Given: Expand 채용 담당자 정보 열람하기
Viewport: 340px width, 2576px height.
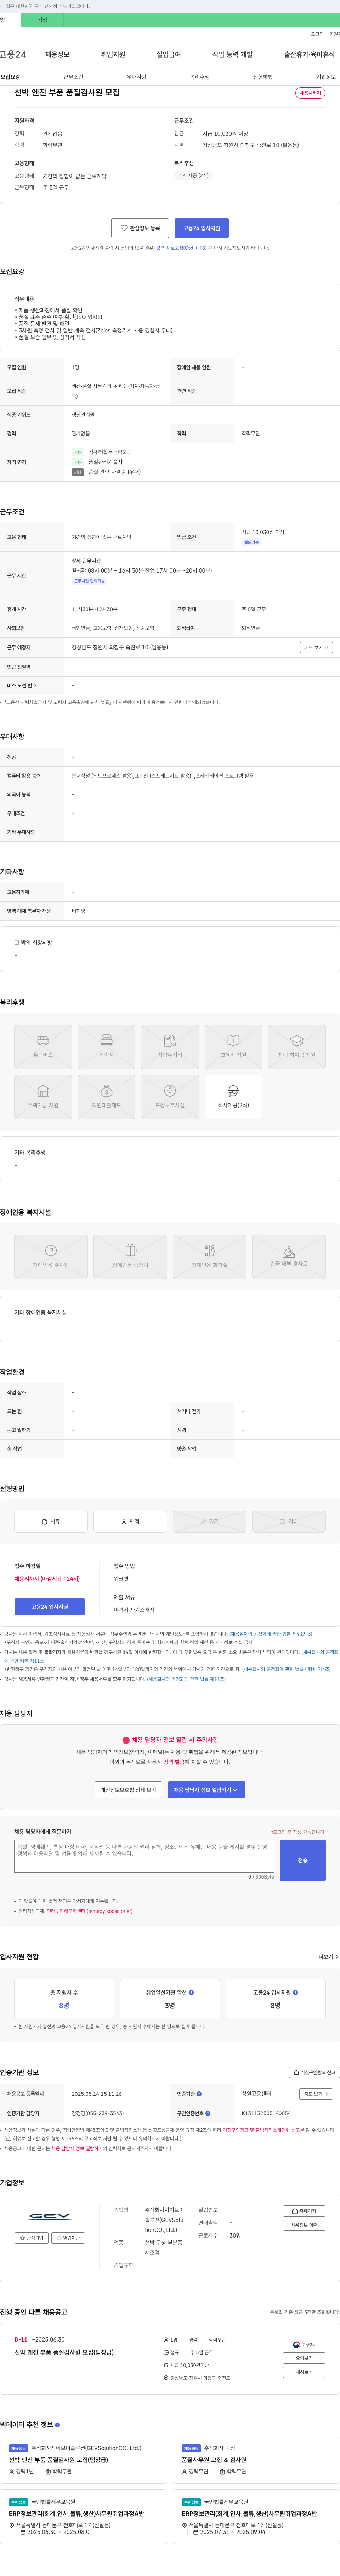Looking at the screenshot, I should 206,1789.
